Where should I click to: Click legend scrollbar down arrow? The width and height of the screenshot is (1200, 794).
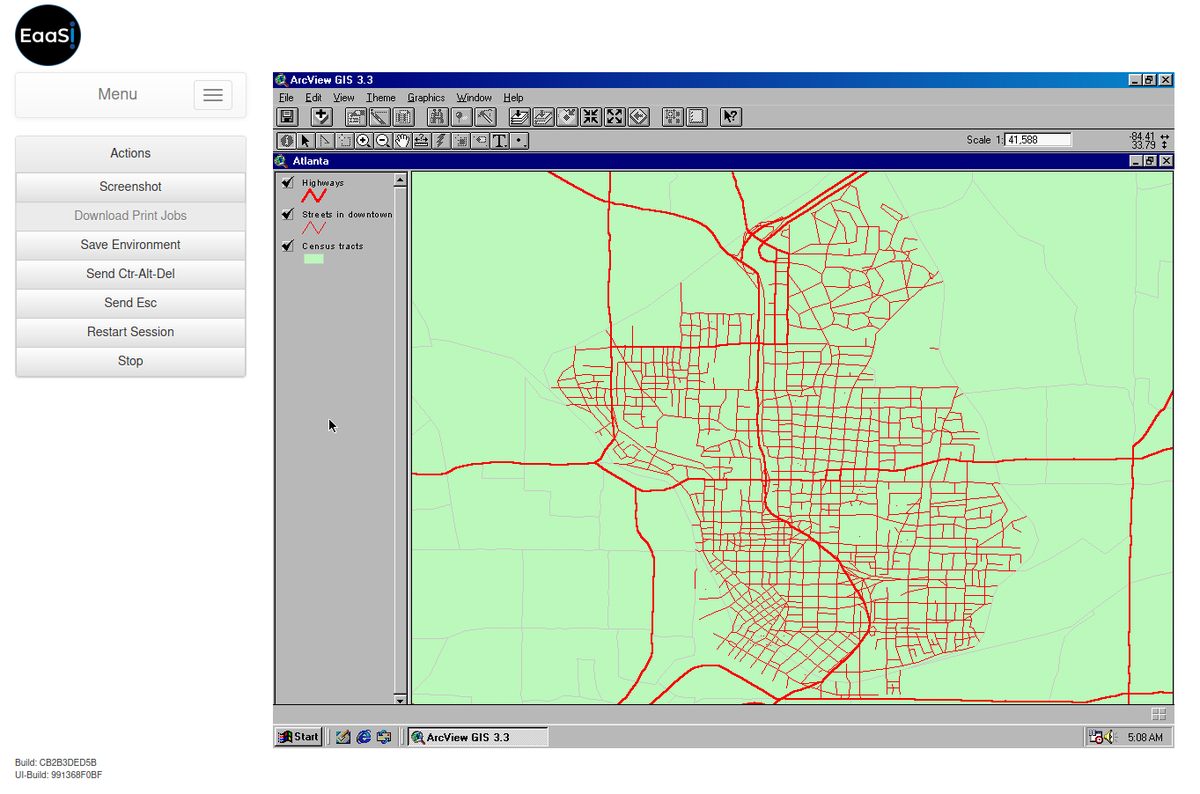coord(400,699)
